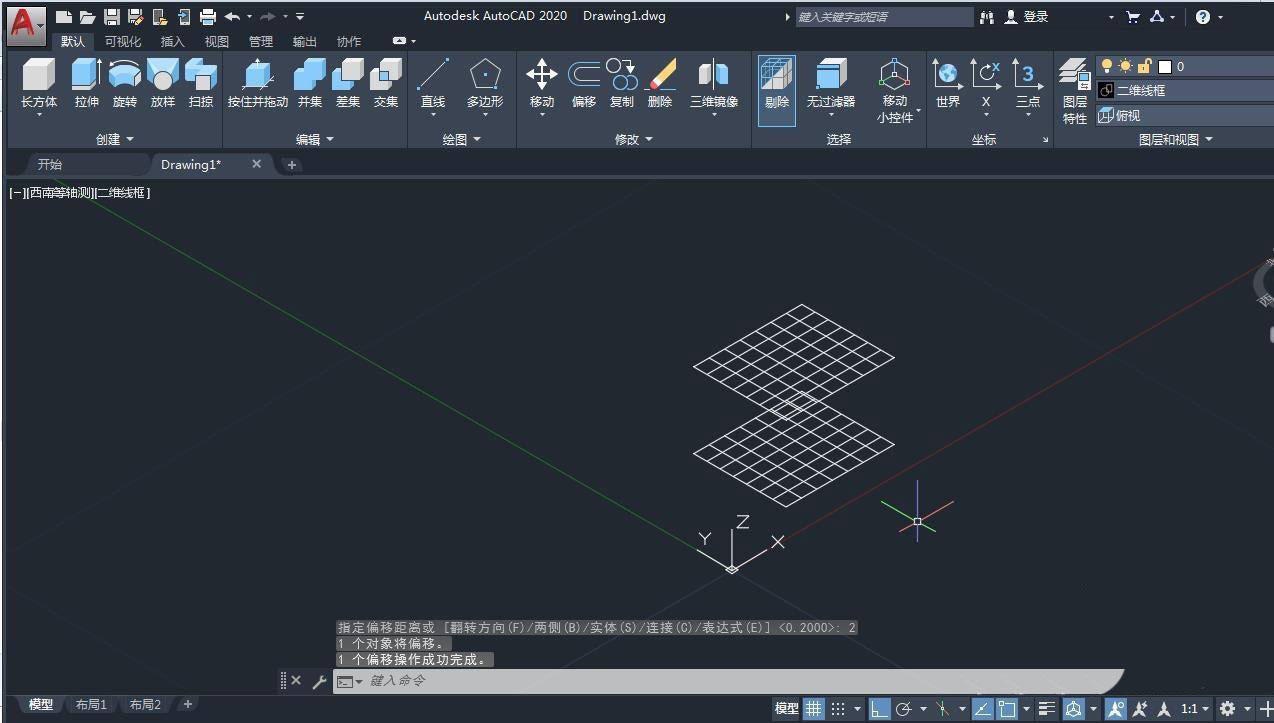Open the 俯视 view dropdown
The image size is (1274, 723).
(x=1185, y=115)
